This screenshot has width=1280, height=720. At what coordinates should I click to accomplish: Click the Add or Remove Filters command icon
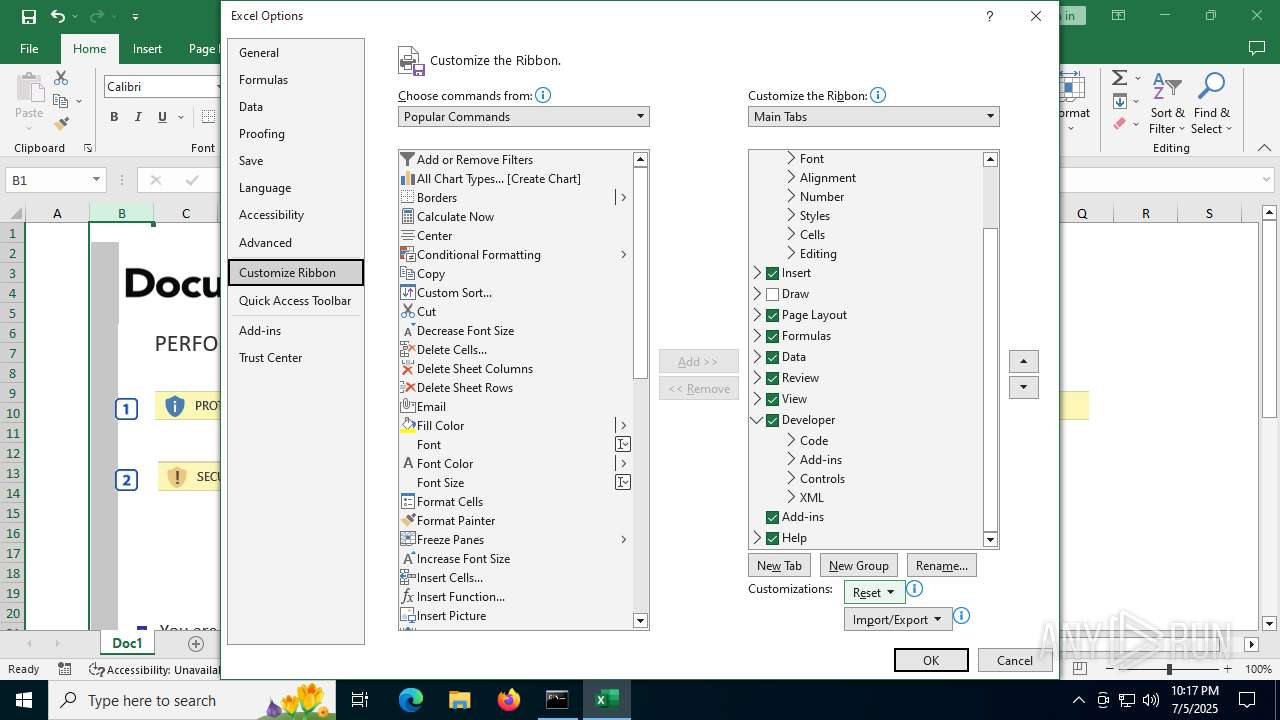point(407,159)
